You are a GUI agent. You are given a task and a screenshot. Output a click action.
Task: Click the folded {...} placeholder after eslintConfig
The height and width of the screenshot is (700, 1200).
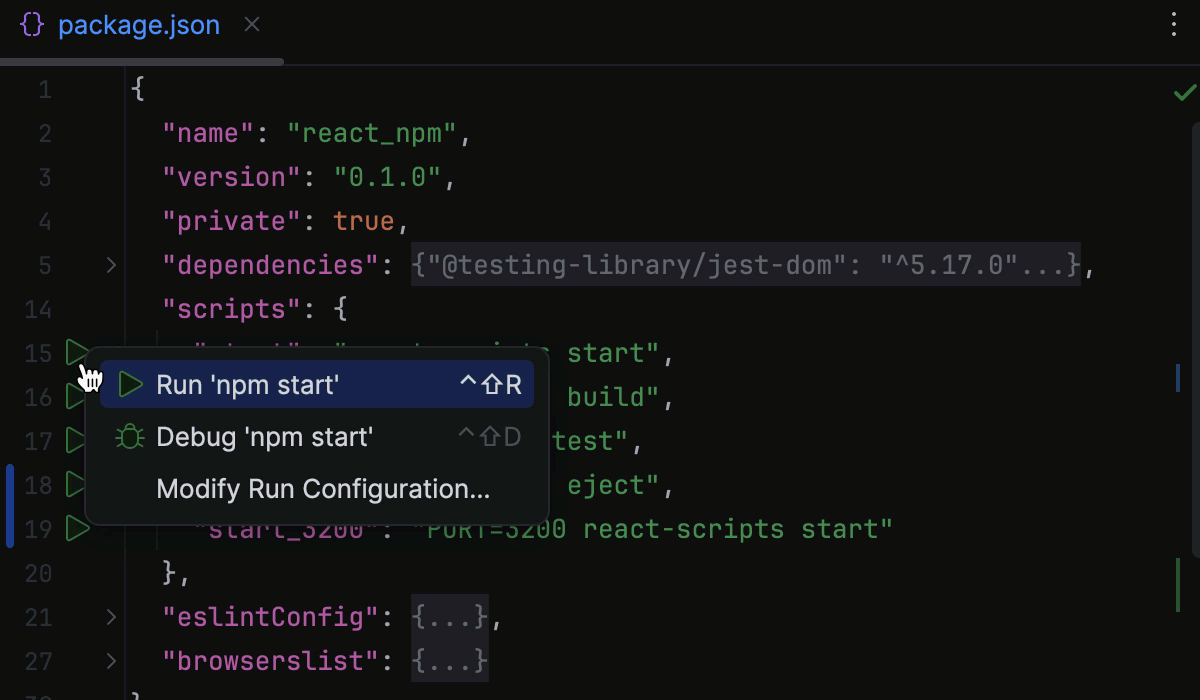click(448, 617)
